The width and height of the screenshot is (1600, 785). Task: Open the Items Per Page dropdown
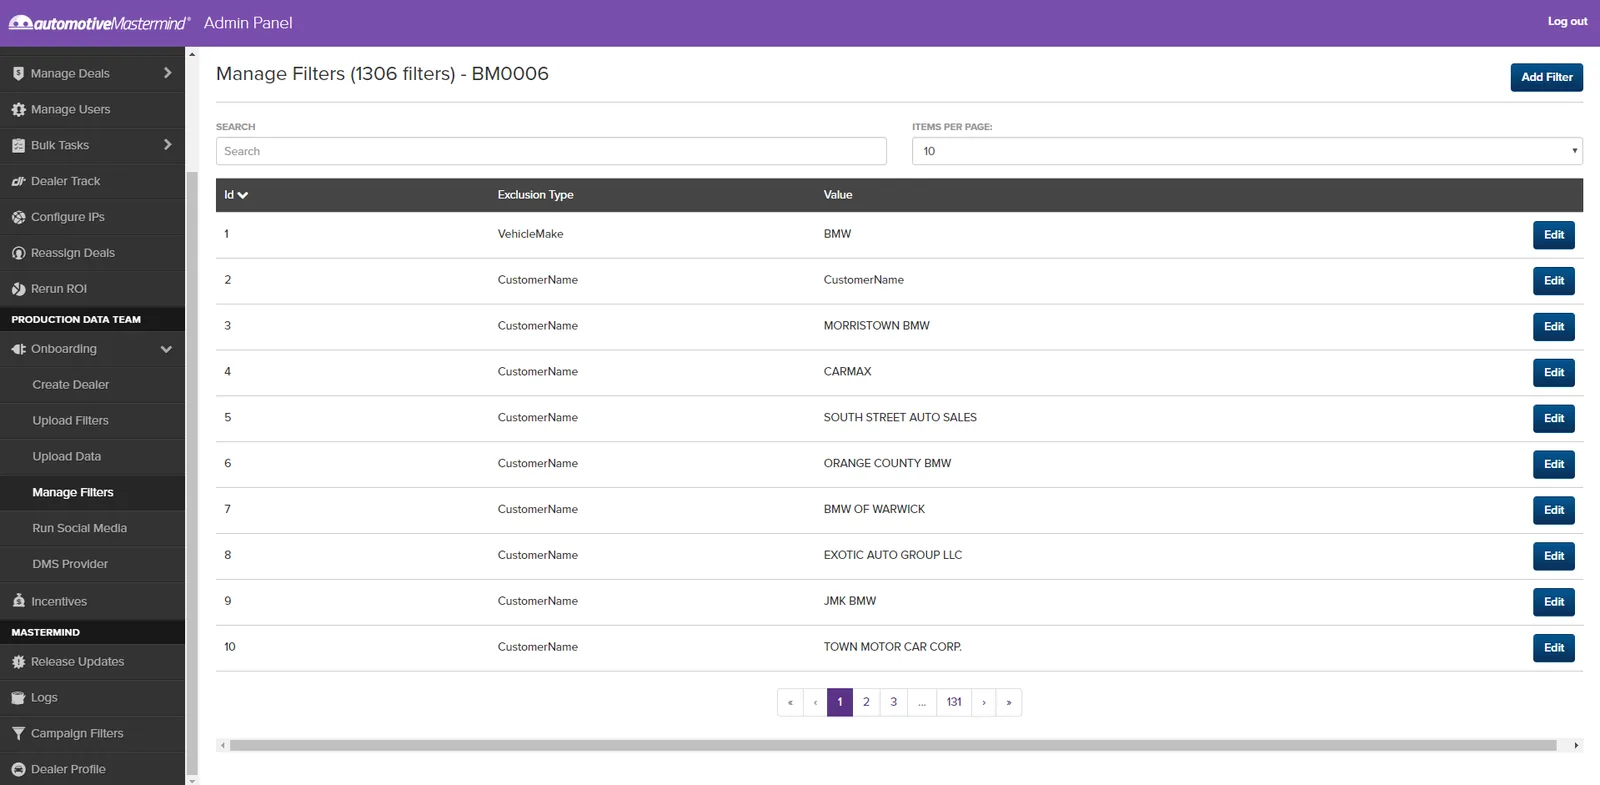click(x=1247, y=151)
